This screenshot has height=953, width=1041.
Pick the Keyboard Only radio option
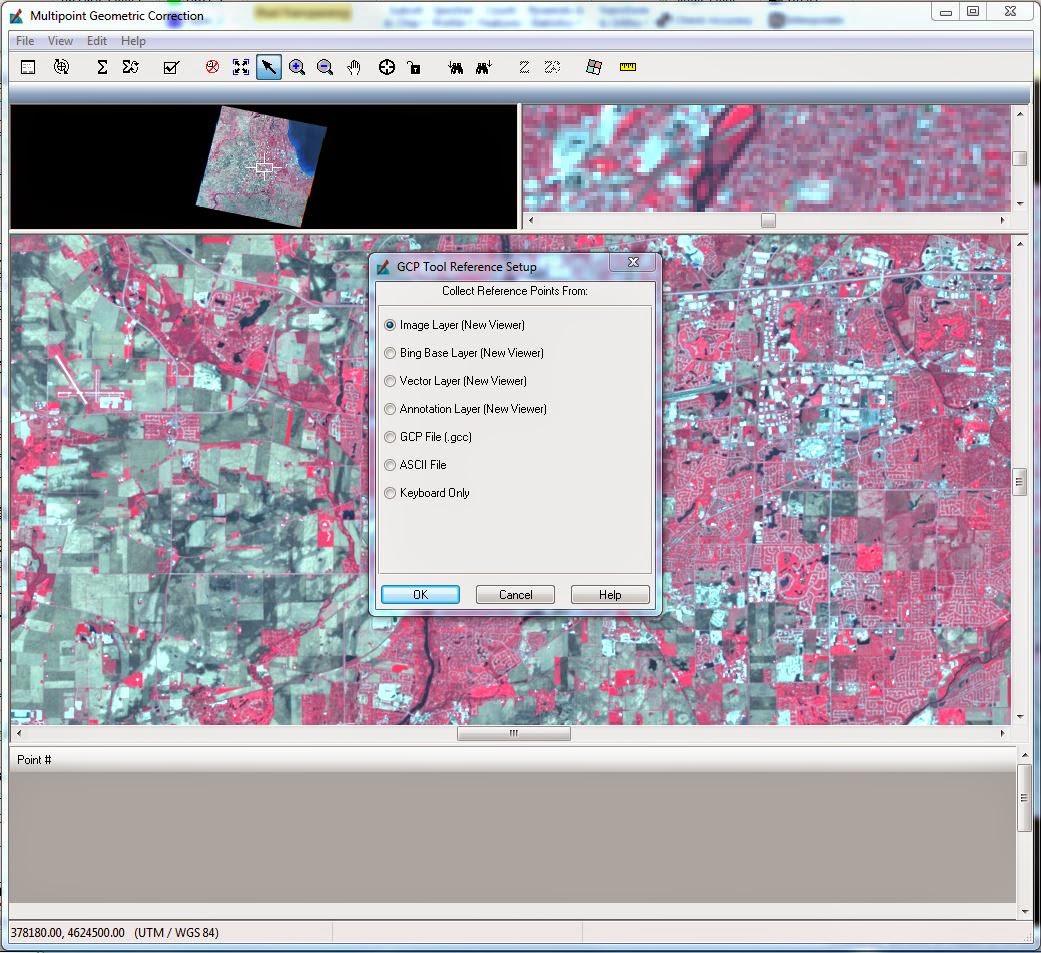pyautogui.click(x=390, y=493)
